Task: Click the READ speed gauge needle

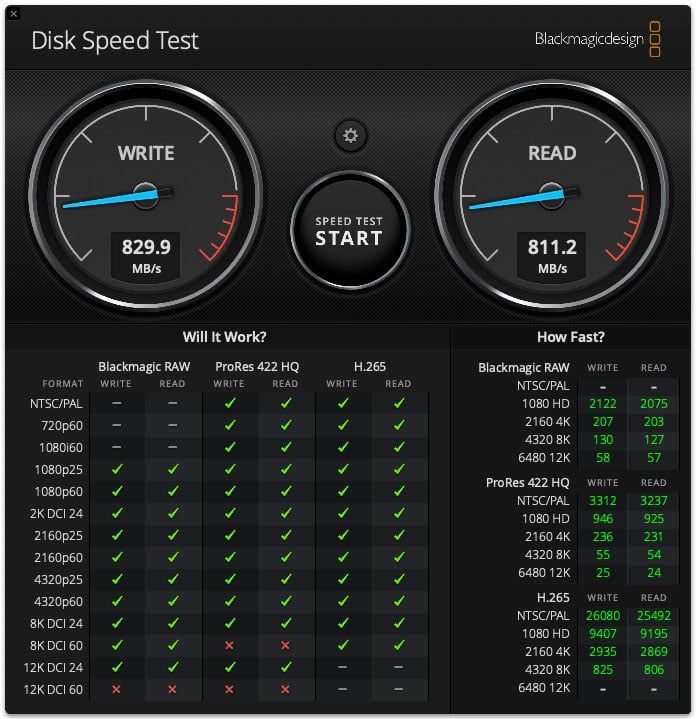Action: coord(519,200)
